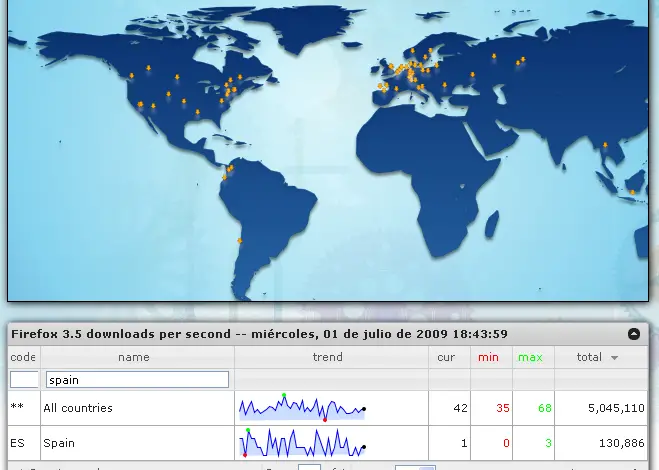Click the max value 68

click(545, 408)
